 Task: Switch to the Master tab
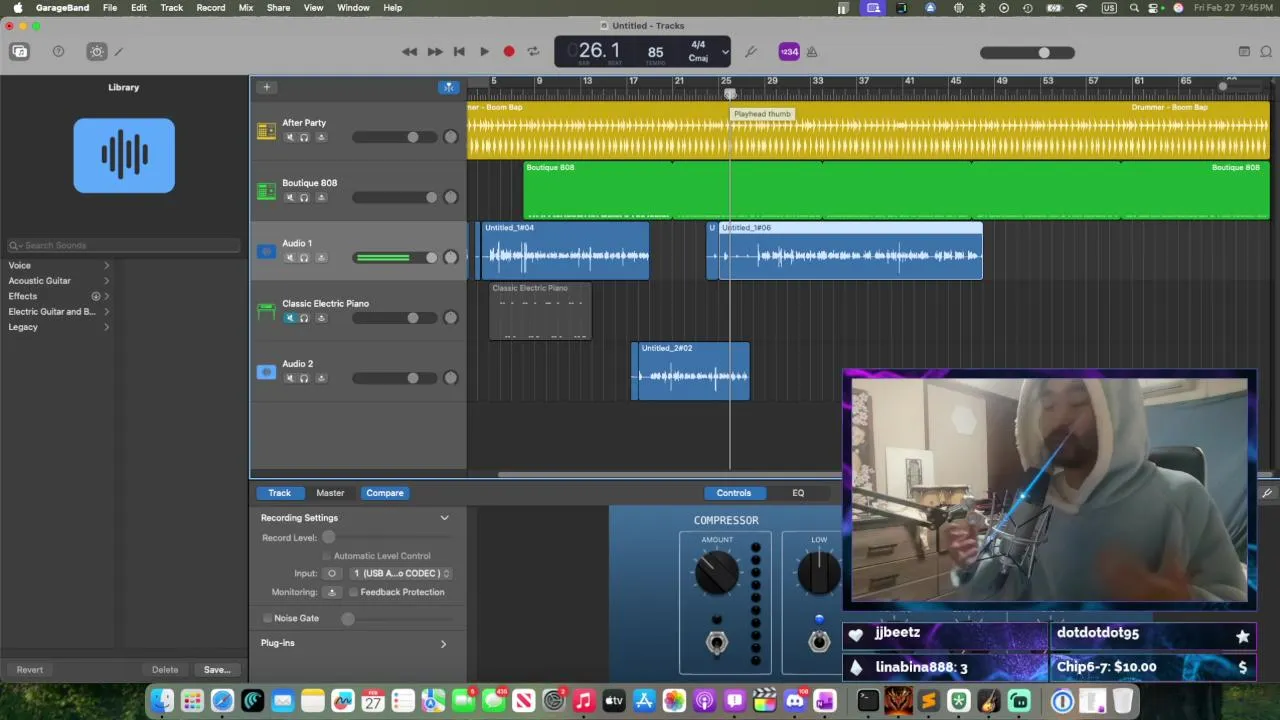(x=330, y=493)
